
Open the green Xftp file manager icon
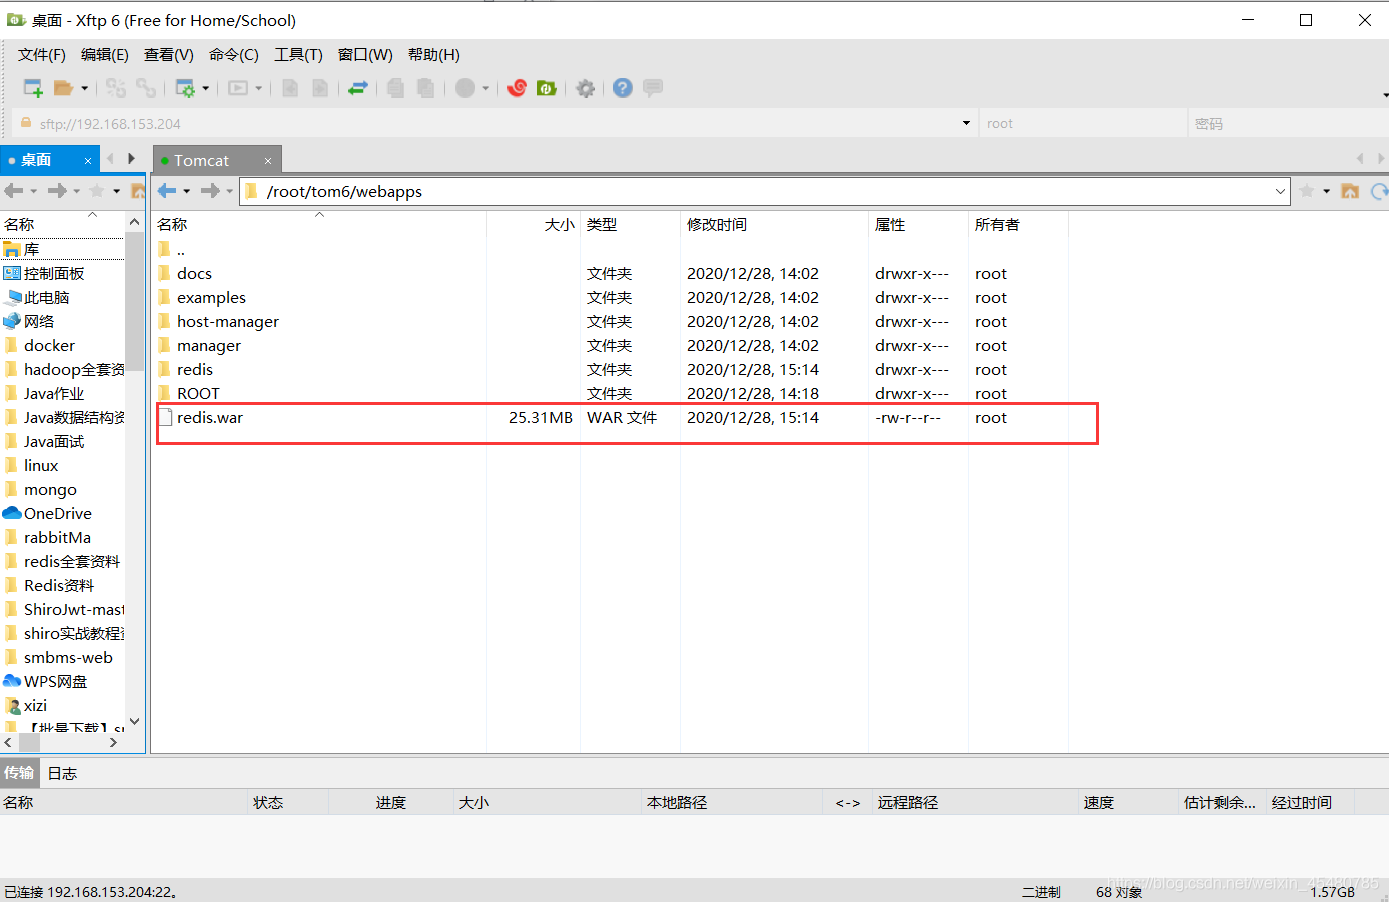tap(546, 88)
